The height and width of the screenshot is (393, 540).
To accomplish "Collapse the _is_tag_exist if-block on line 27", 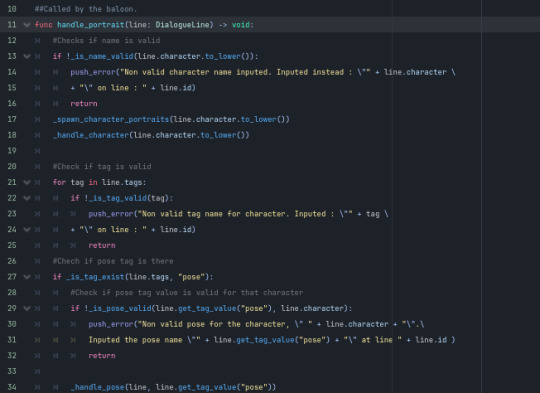I will pos(27,277).
